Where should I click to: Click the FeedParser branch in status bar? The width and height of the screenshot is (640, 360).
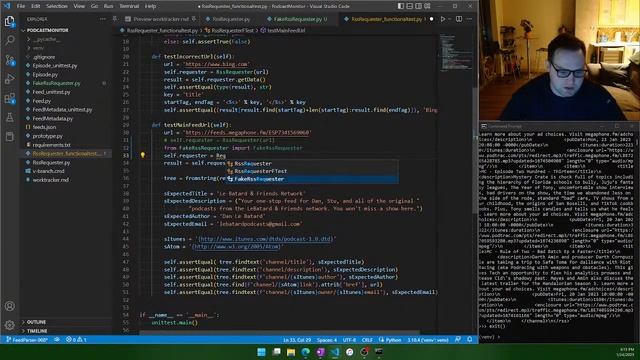(27, 340)
